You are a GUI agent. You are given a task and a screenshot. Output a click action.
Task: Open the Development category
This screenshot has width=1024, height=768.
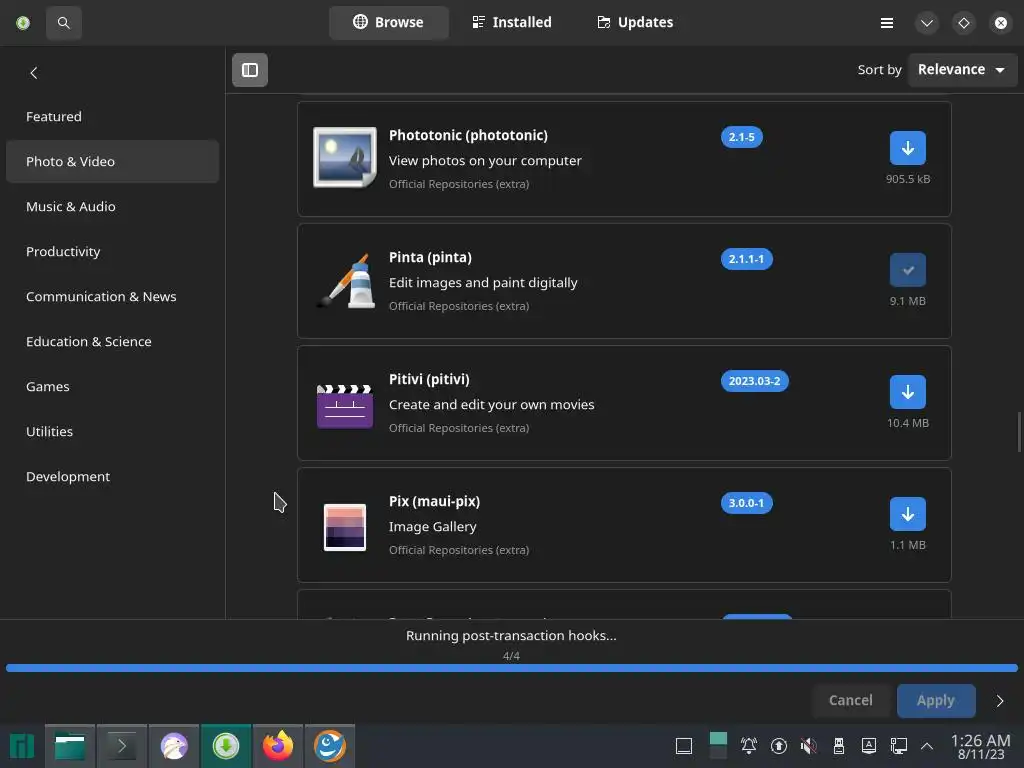point(112,477)
